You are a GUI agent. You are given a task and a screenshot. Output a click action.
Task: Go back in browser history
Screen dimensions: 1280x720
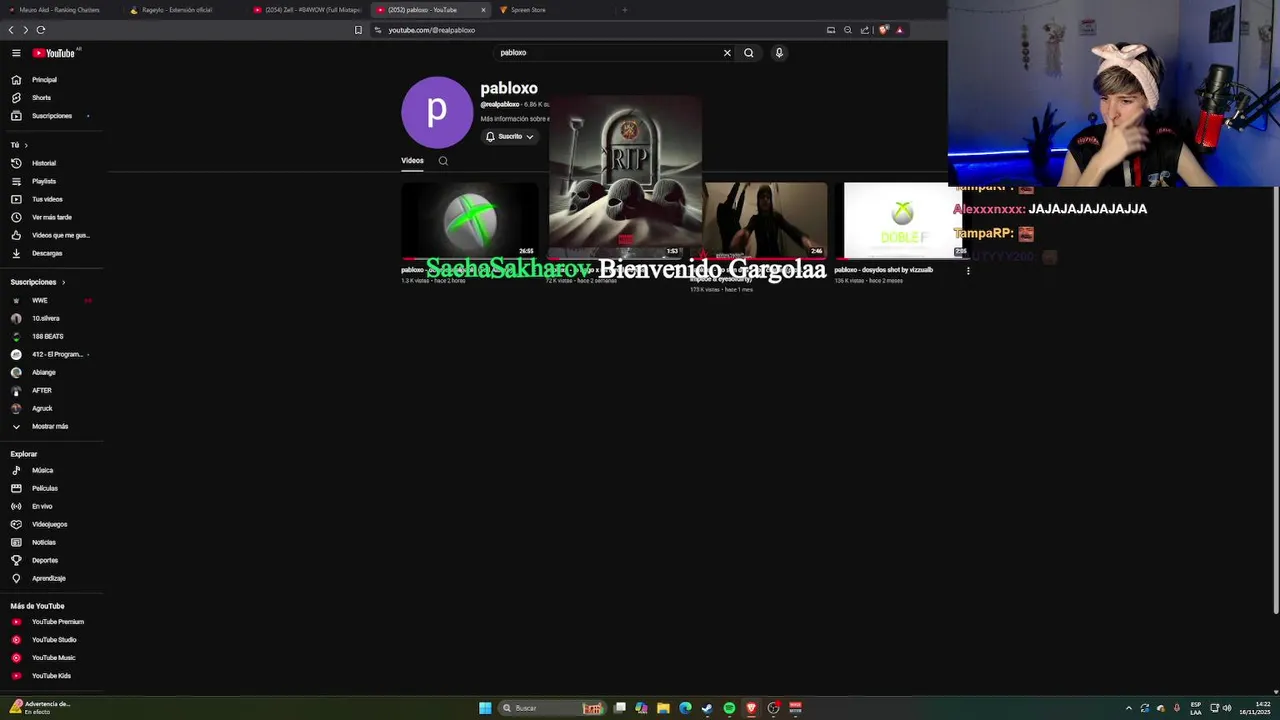pyautogui.click(x=11, y=30)
